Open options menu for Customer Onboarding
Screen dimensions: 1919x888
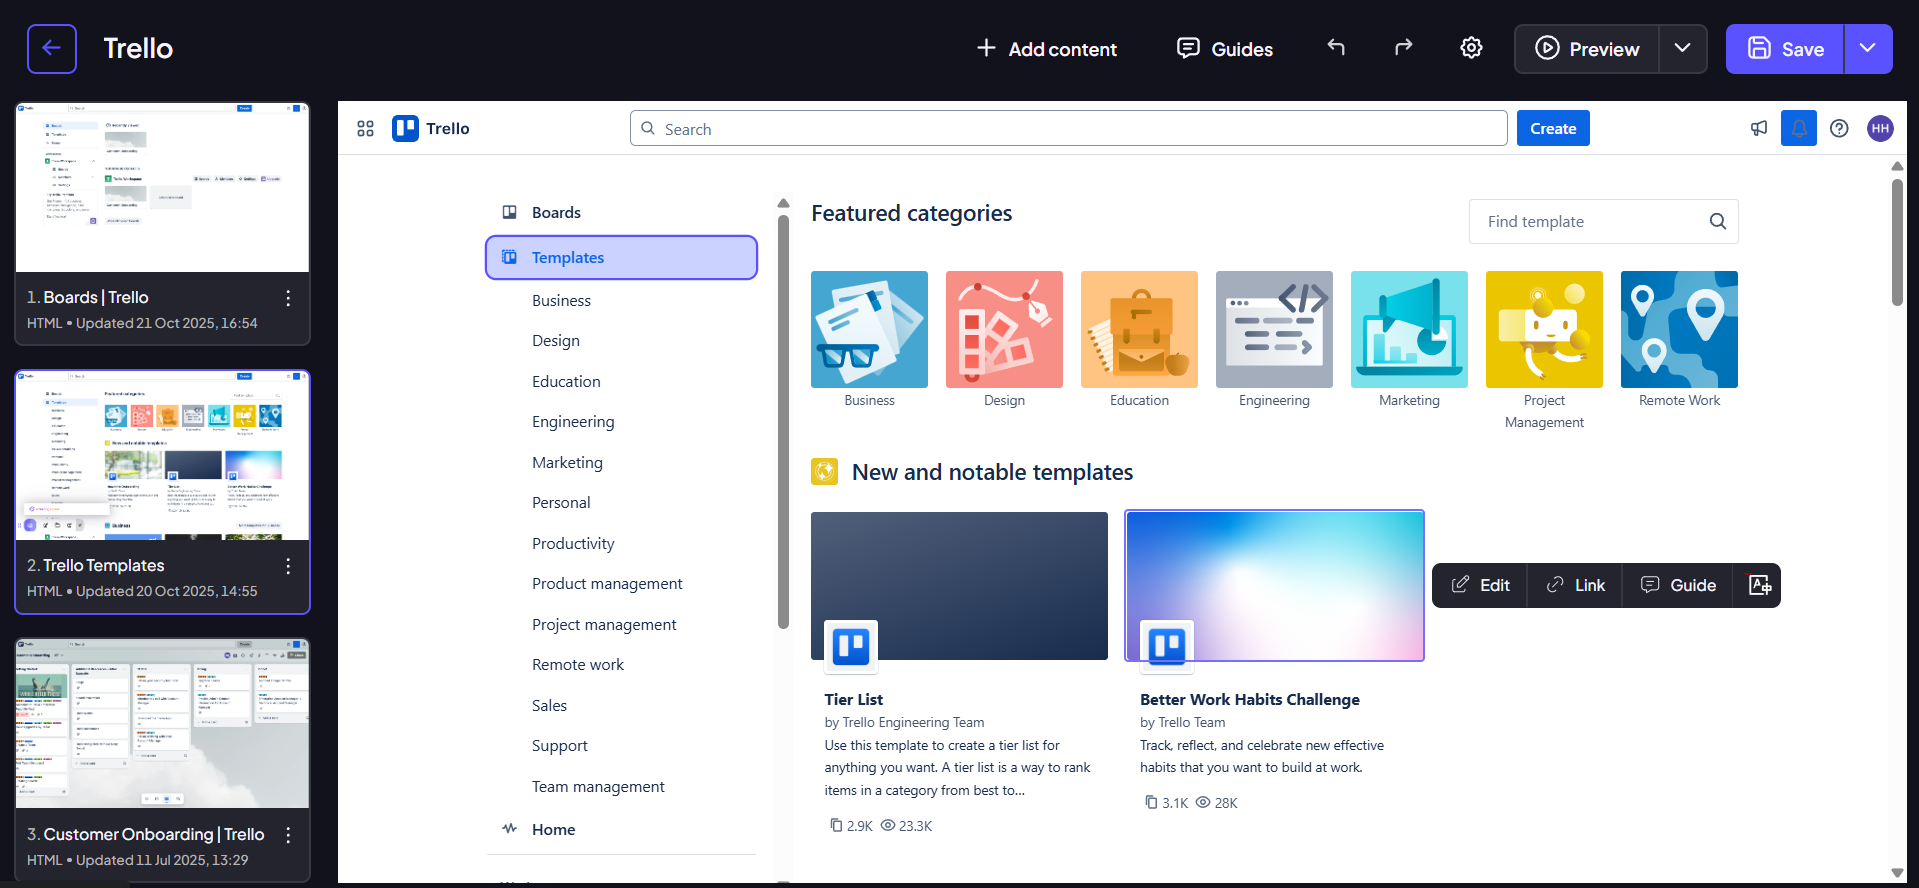[x=288, y=835]
